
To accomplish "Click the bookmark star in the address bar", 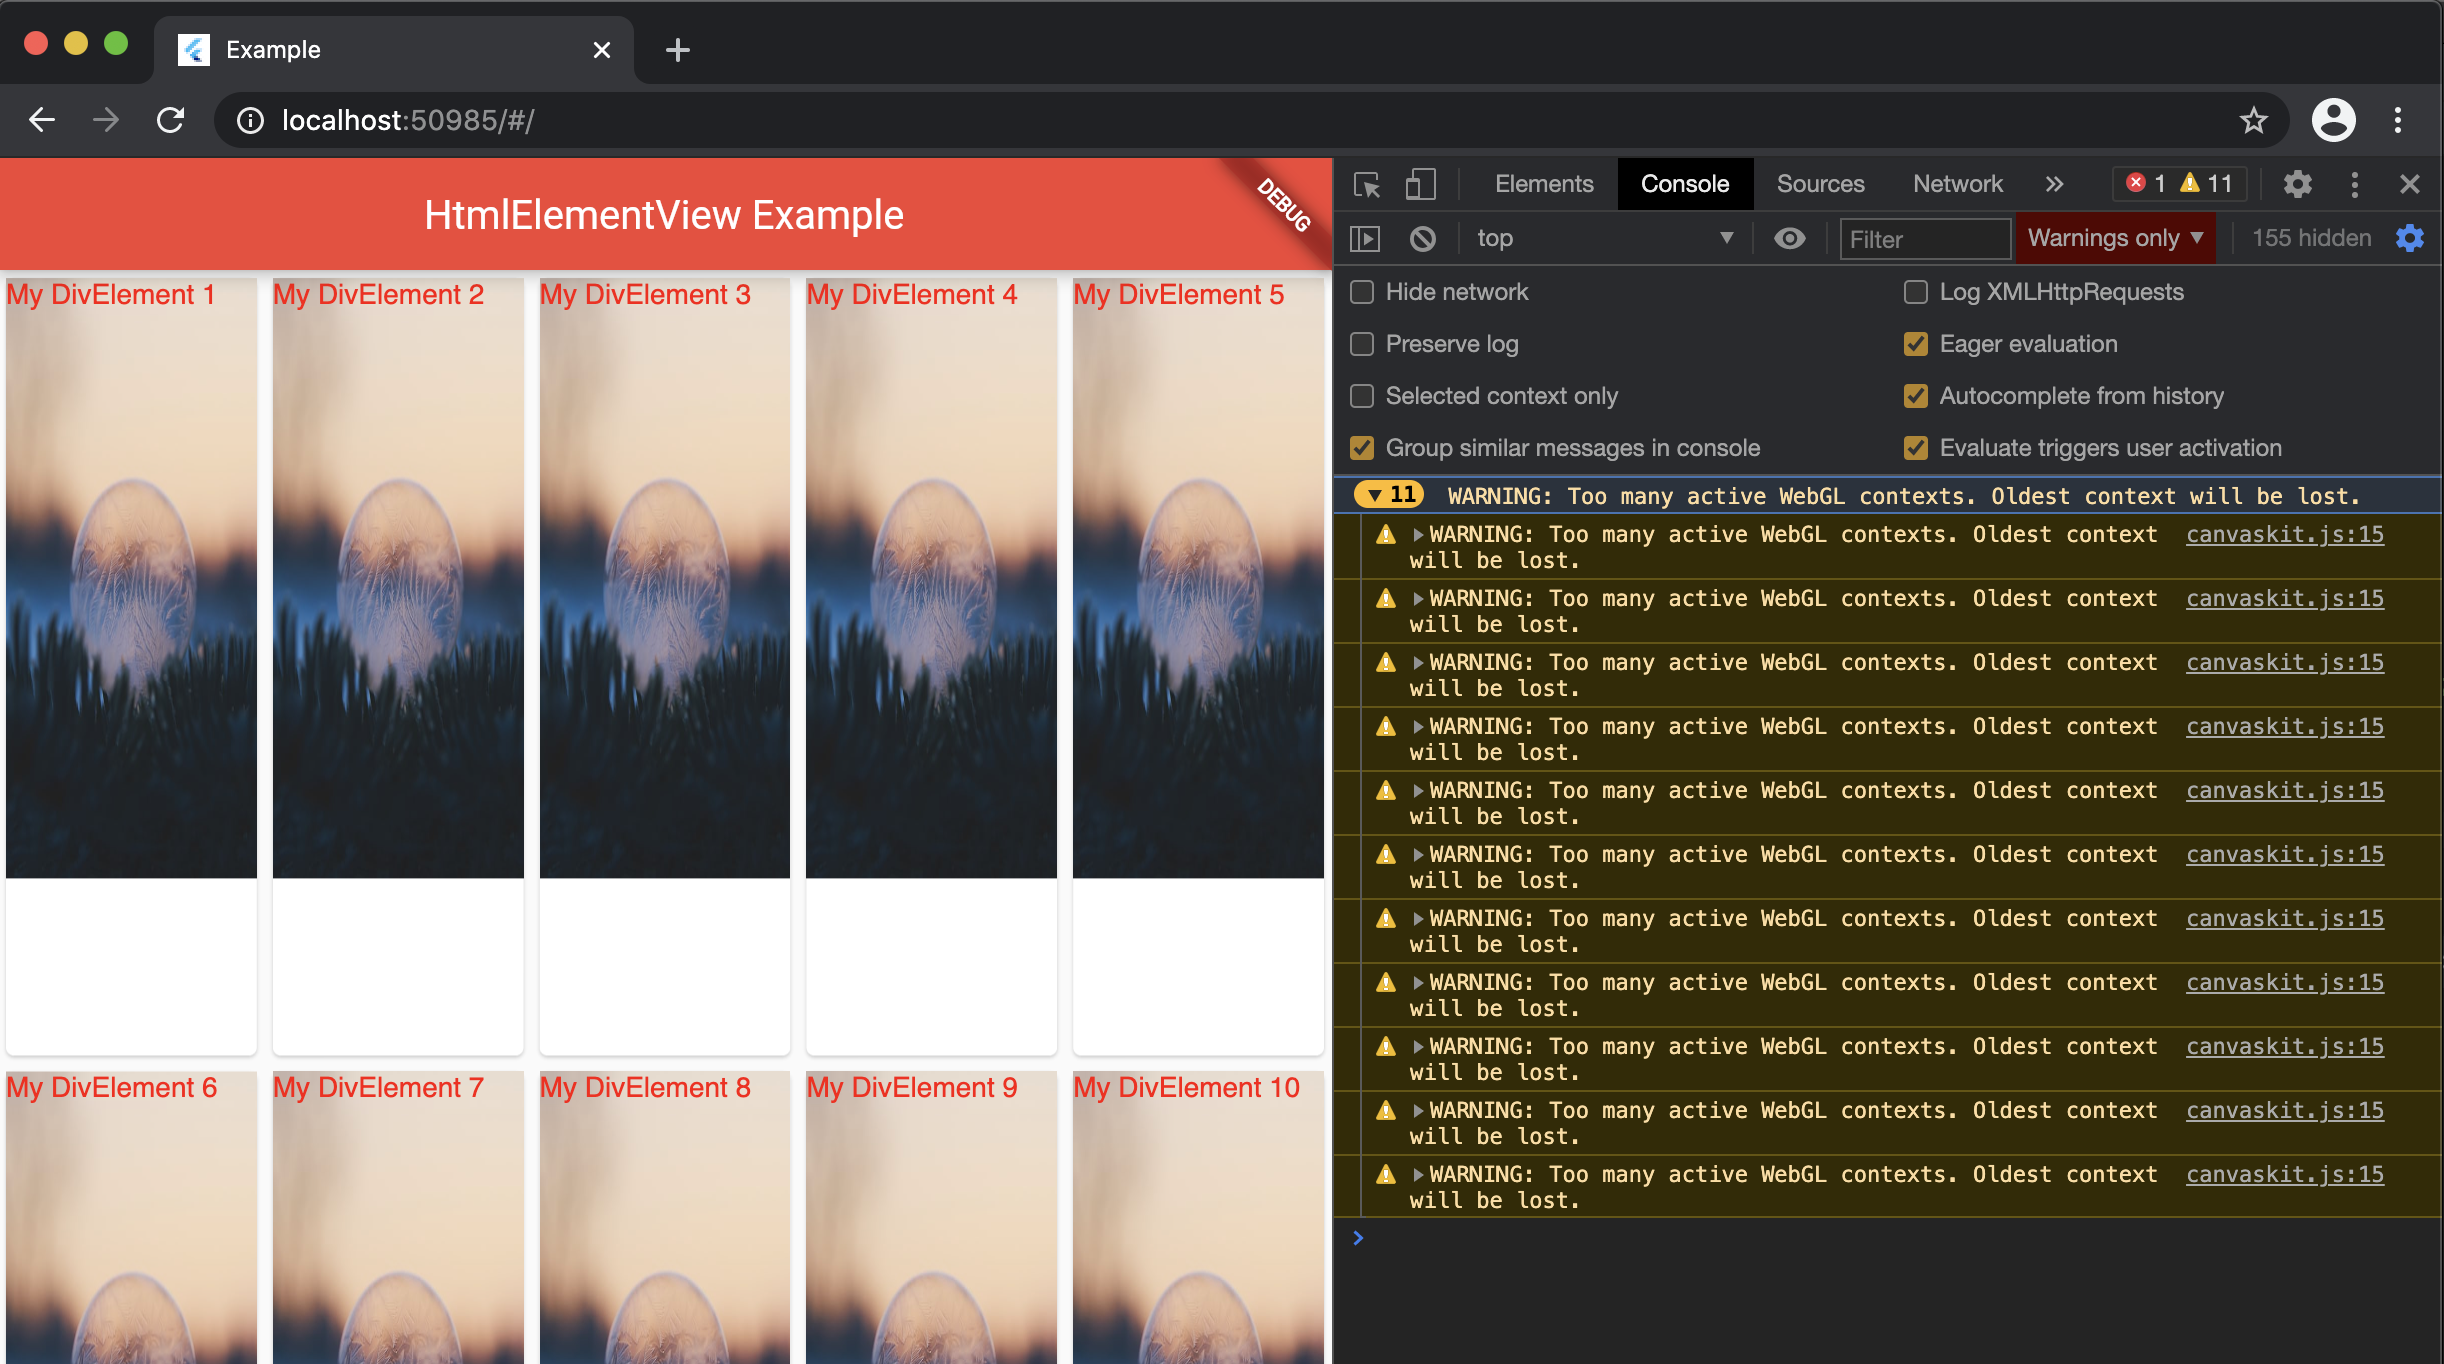I will [2252, 120].
